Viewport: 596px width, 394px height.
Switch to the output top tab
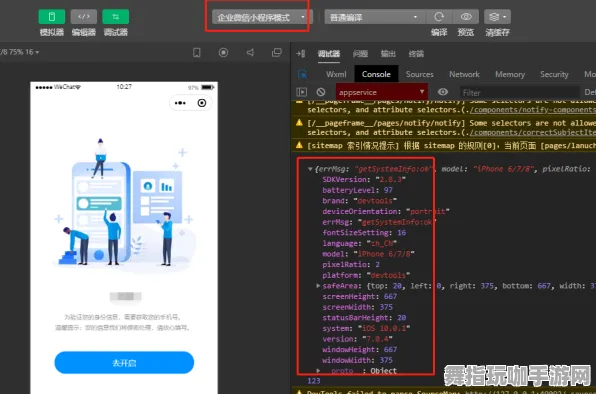click(388, 54)
